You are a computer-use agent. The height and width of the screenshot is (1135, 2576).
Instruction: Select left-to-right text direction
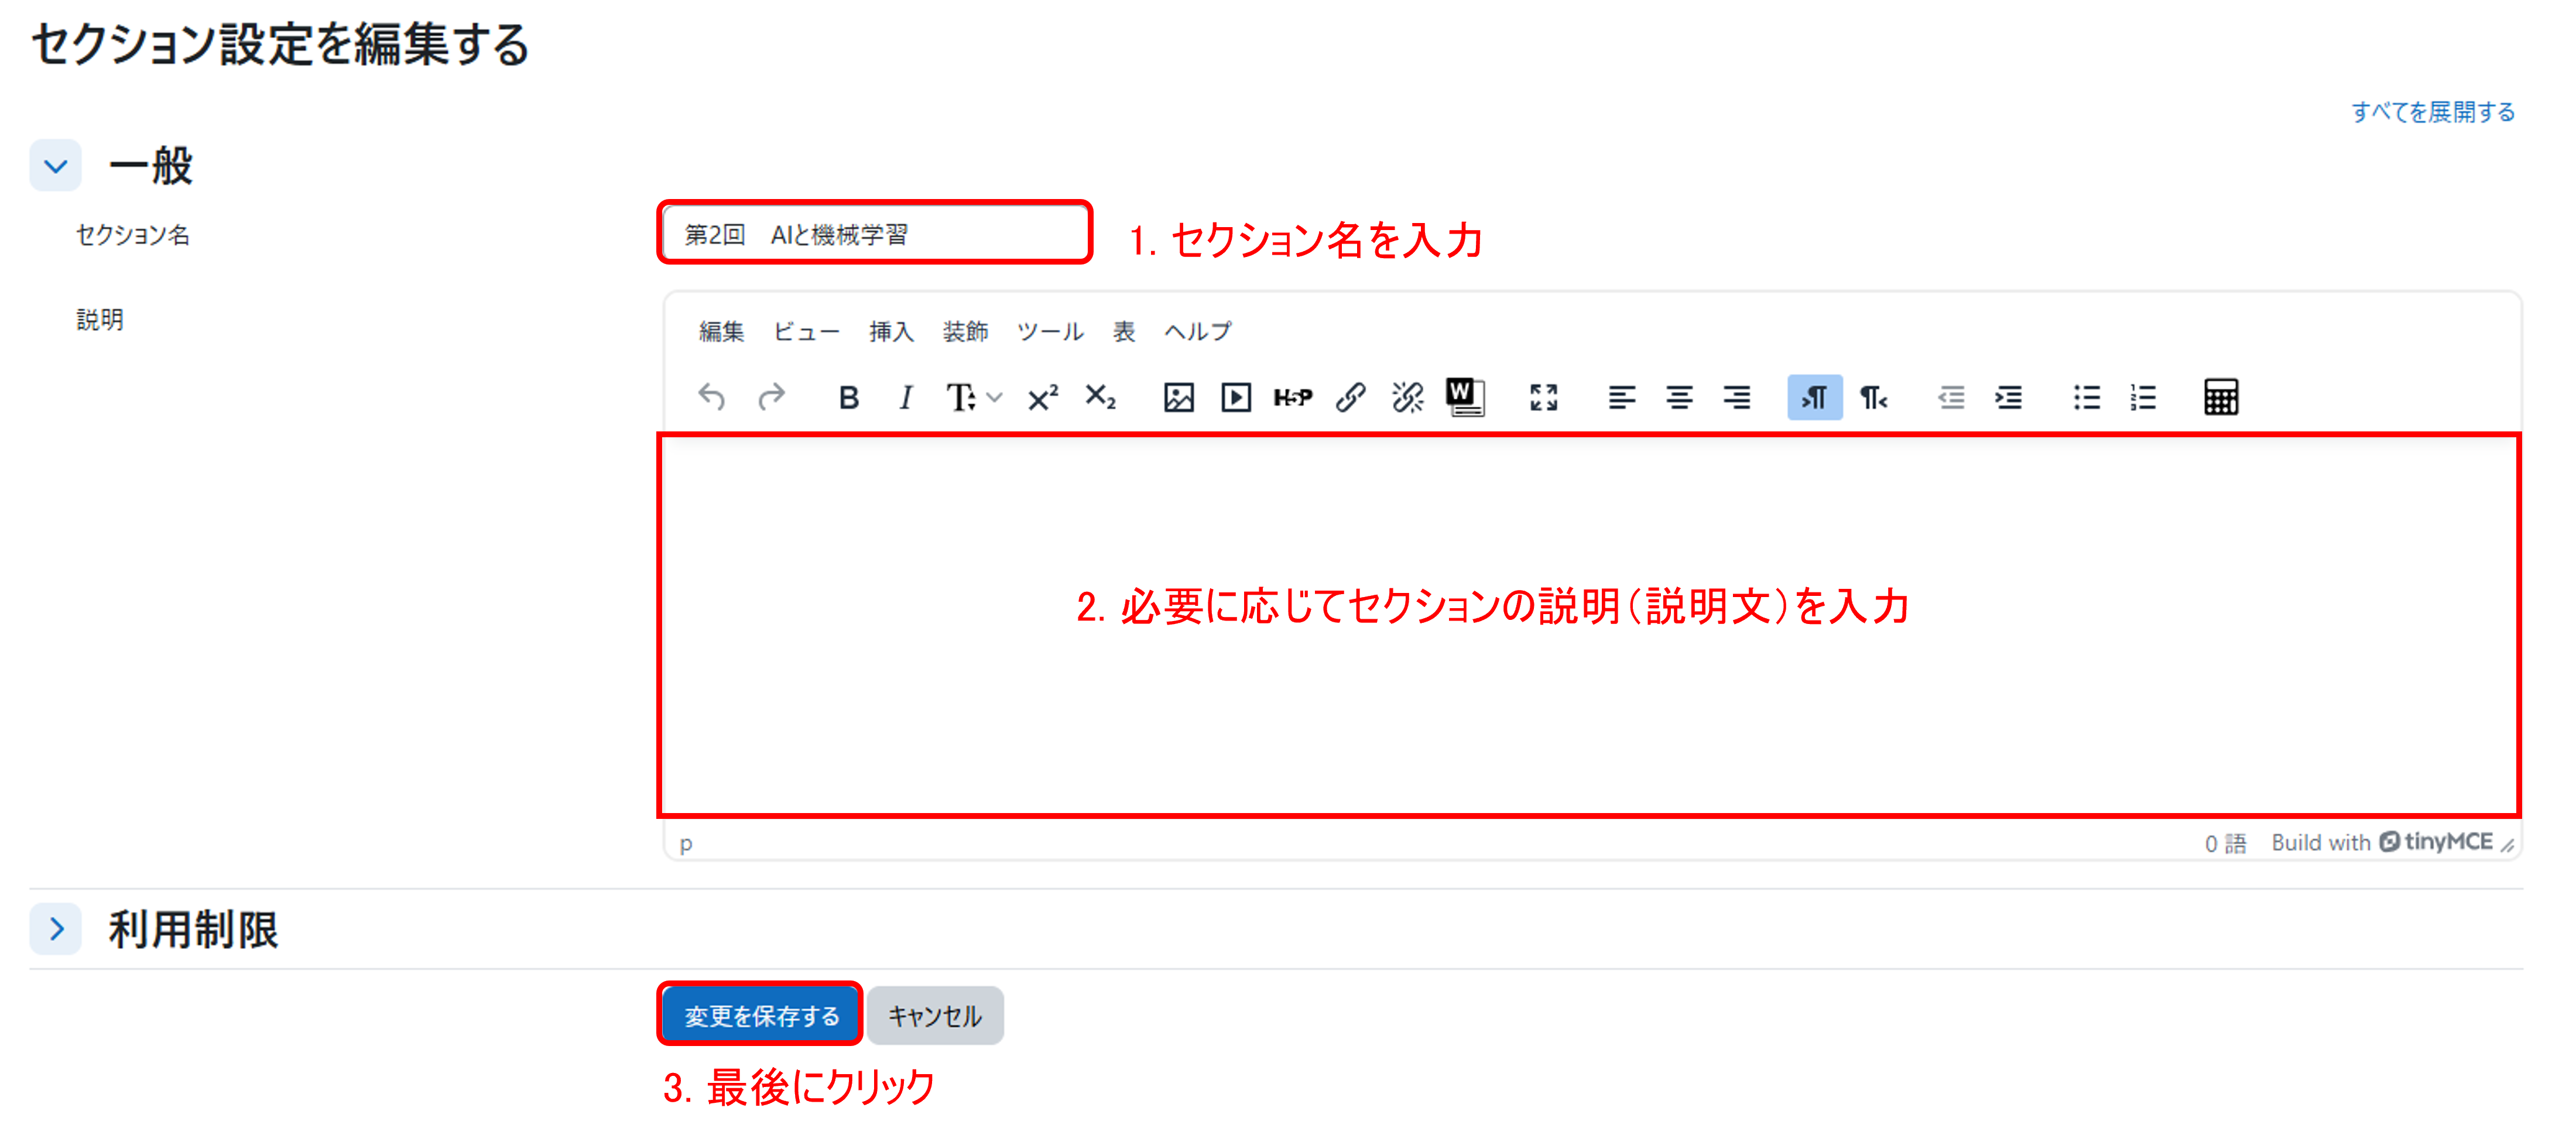pos(1815,397)
